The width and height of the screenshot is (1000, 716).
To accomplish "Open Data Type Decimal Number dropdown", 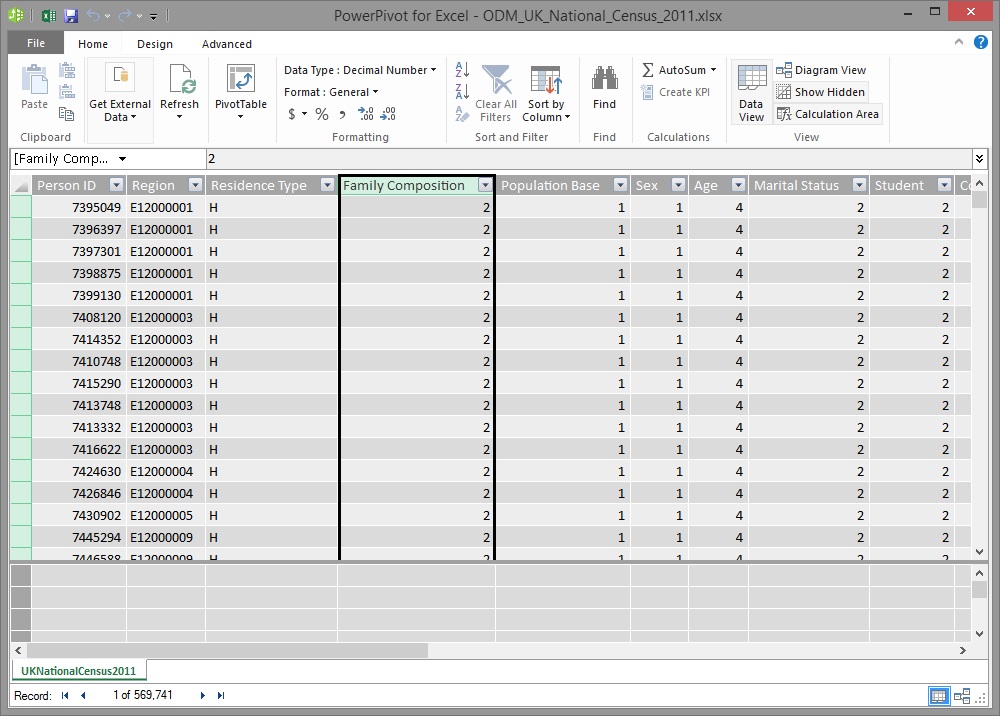I will point(360,70).
